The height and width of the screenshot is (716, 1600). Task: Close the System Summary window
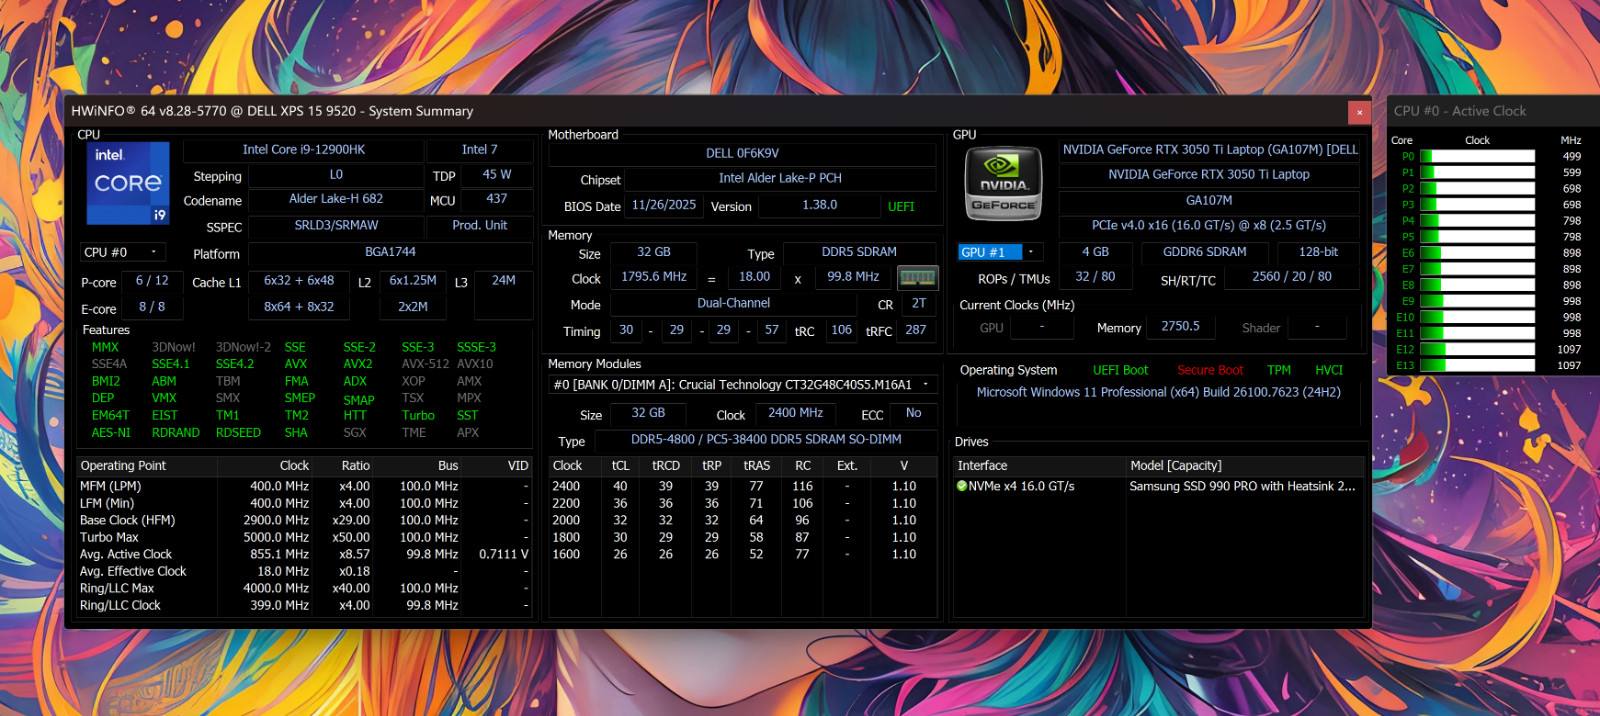(x=1359, y=112)
